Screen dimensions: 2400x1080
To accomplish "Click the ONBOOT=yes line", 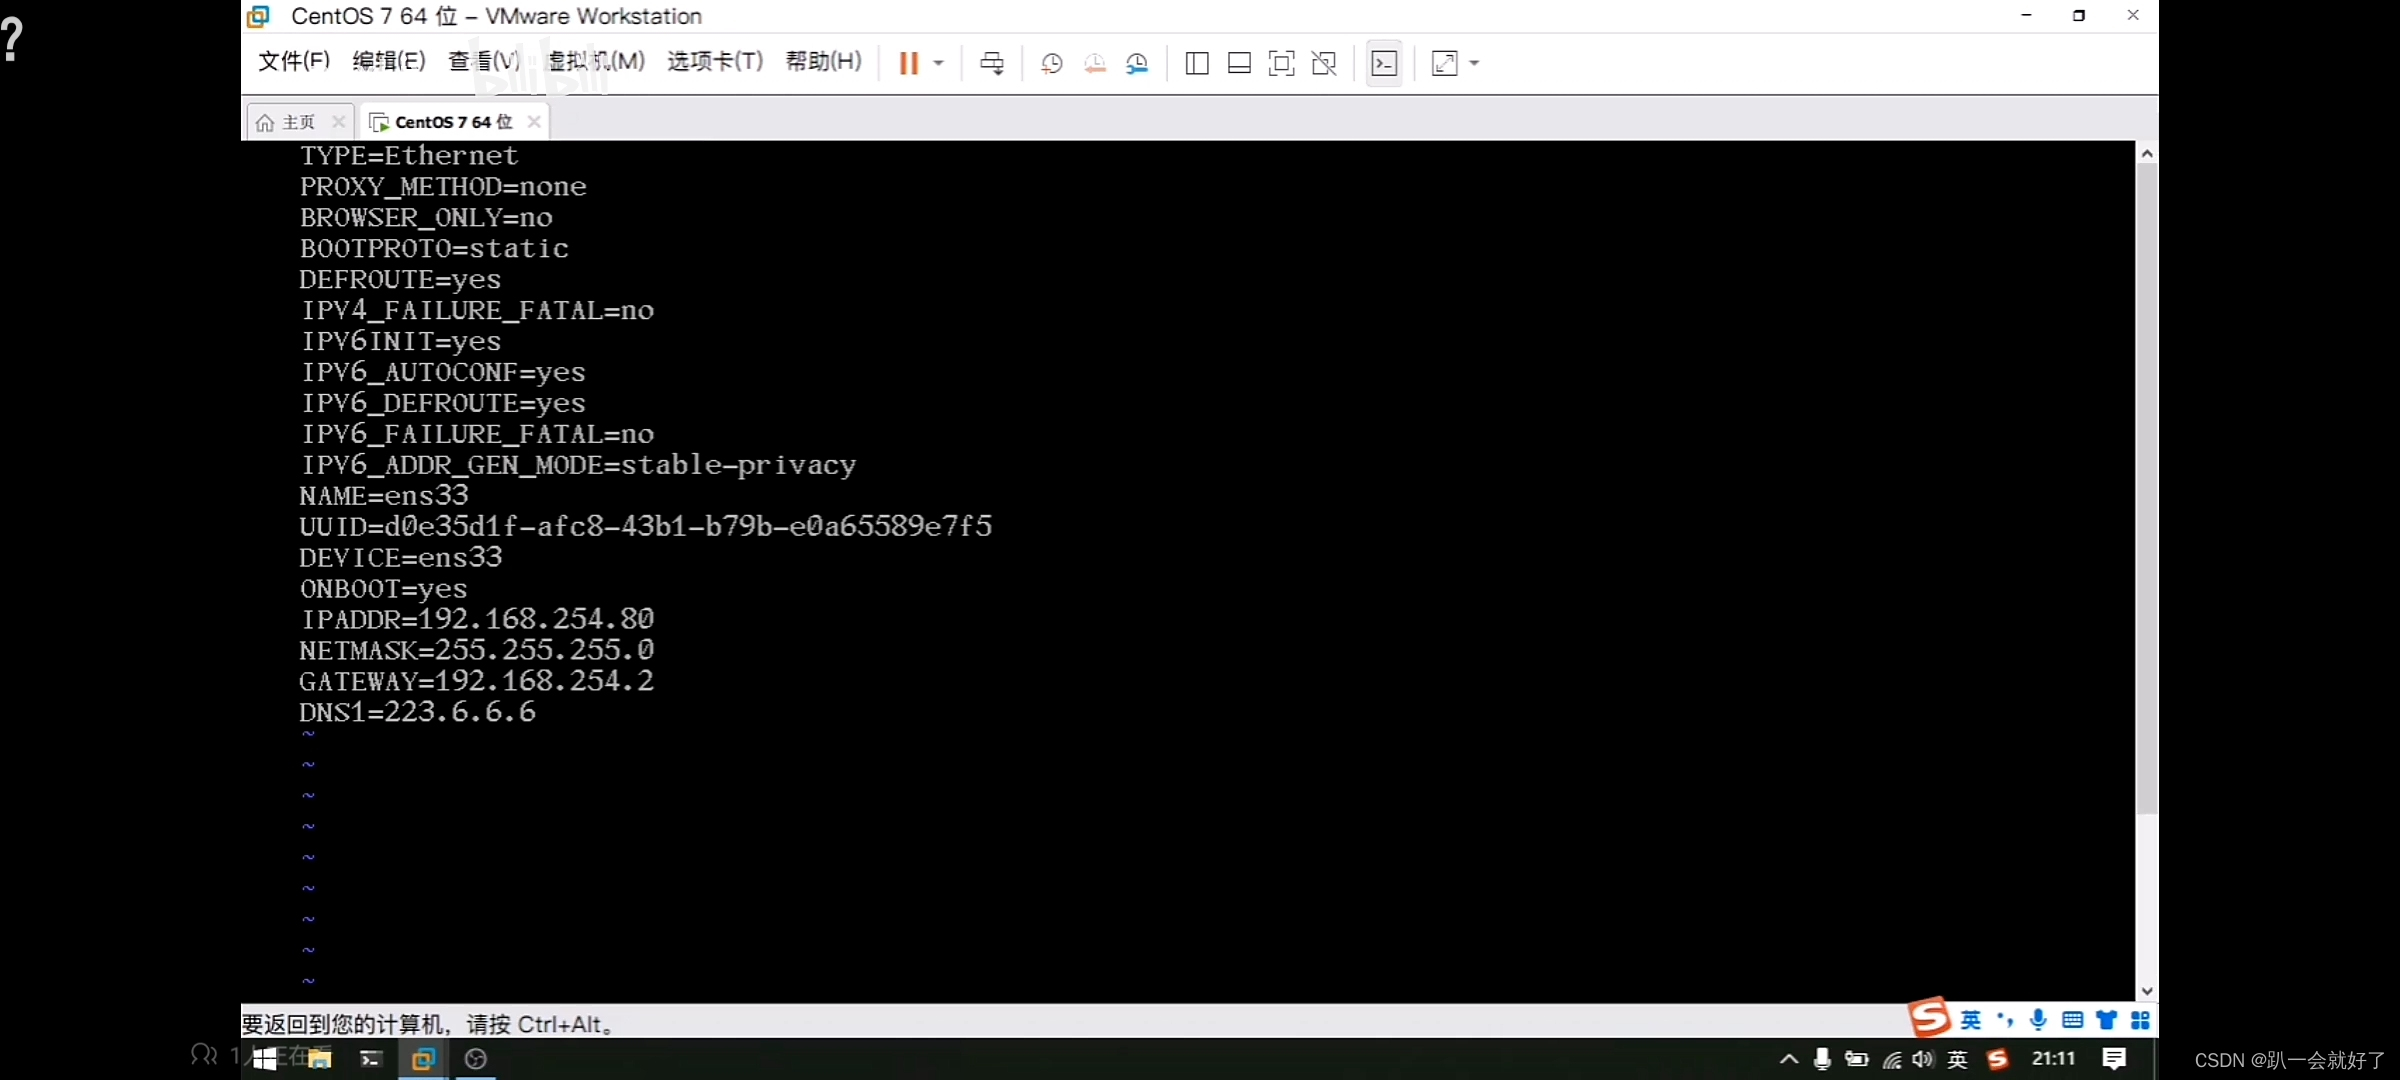I will (383, 589).
